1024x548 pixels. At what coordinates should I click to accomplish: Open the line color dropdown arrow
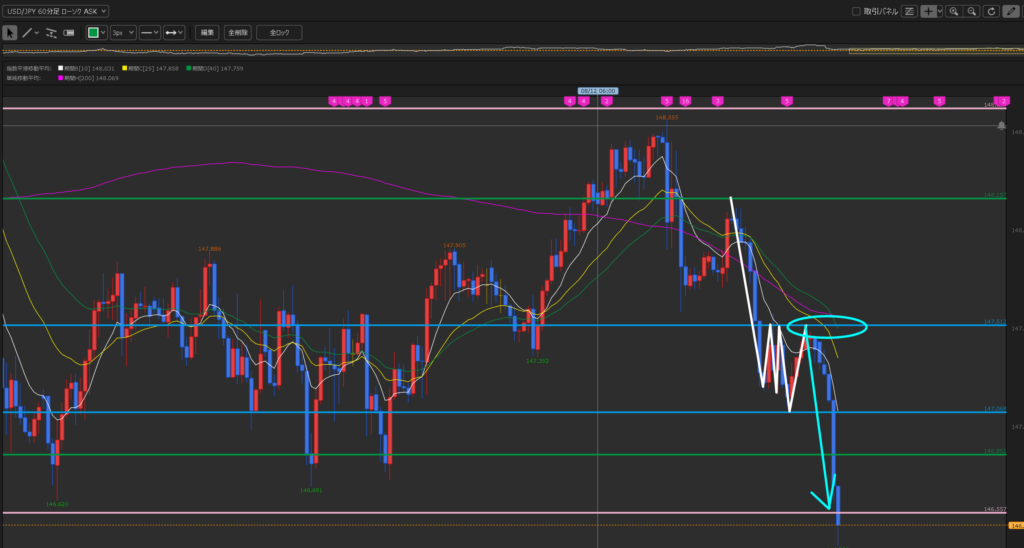[x=103, y=33]
